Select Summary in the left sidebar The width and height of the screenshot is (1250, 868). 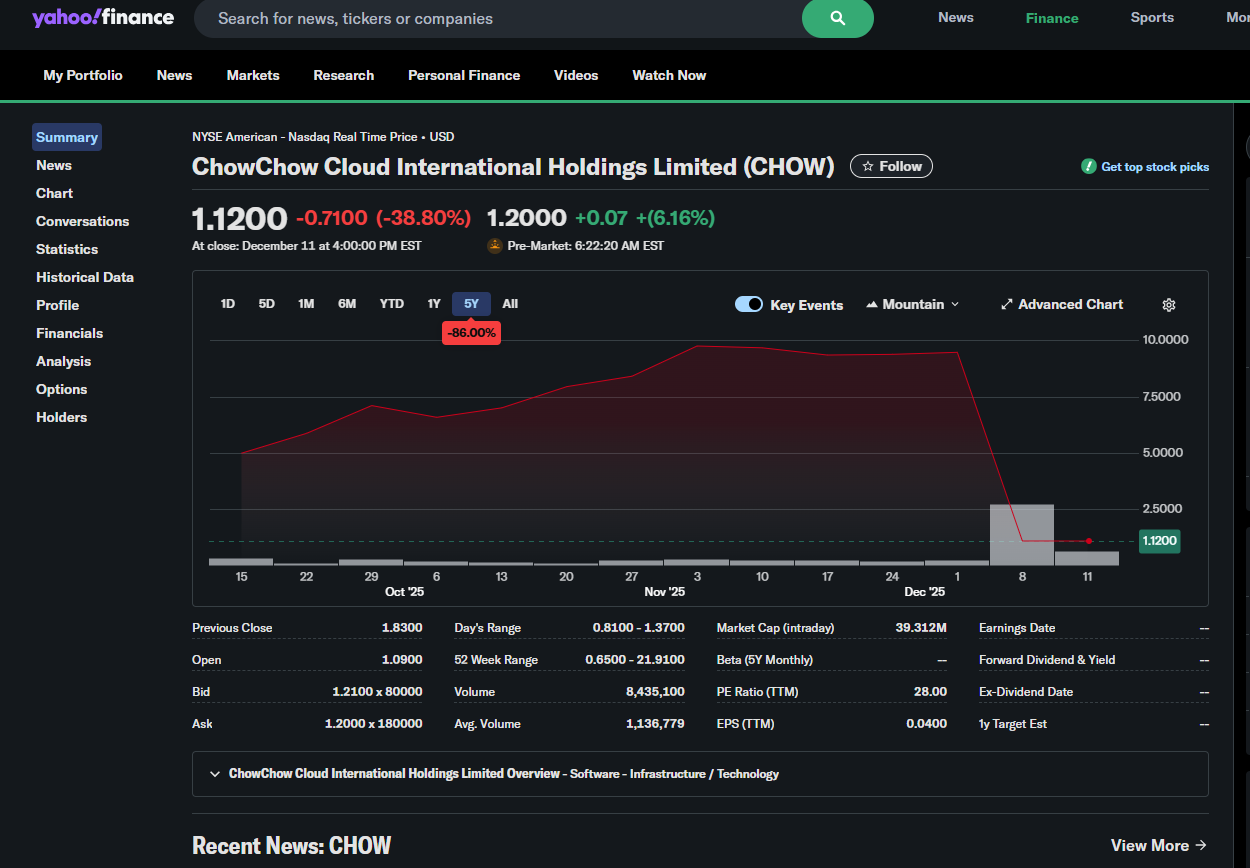67,138
